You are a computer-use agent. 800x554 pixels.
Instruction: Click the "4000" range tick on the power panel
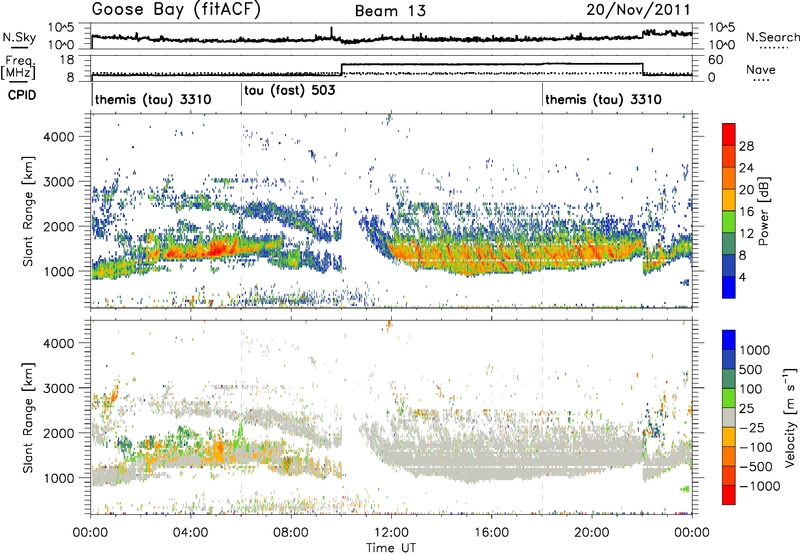click(59, 137)
